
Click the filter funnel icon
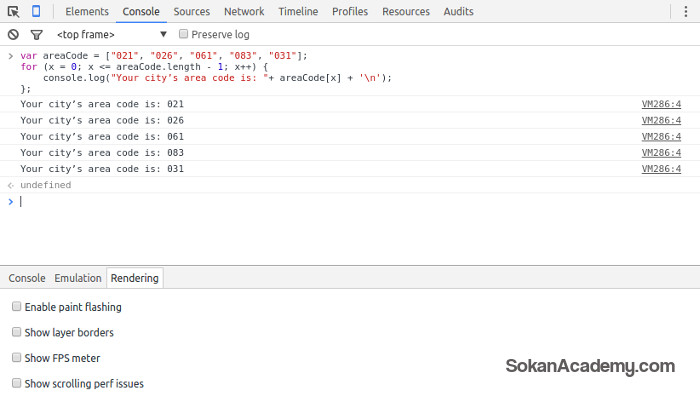pos(36,34)
